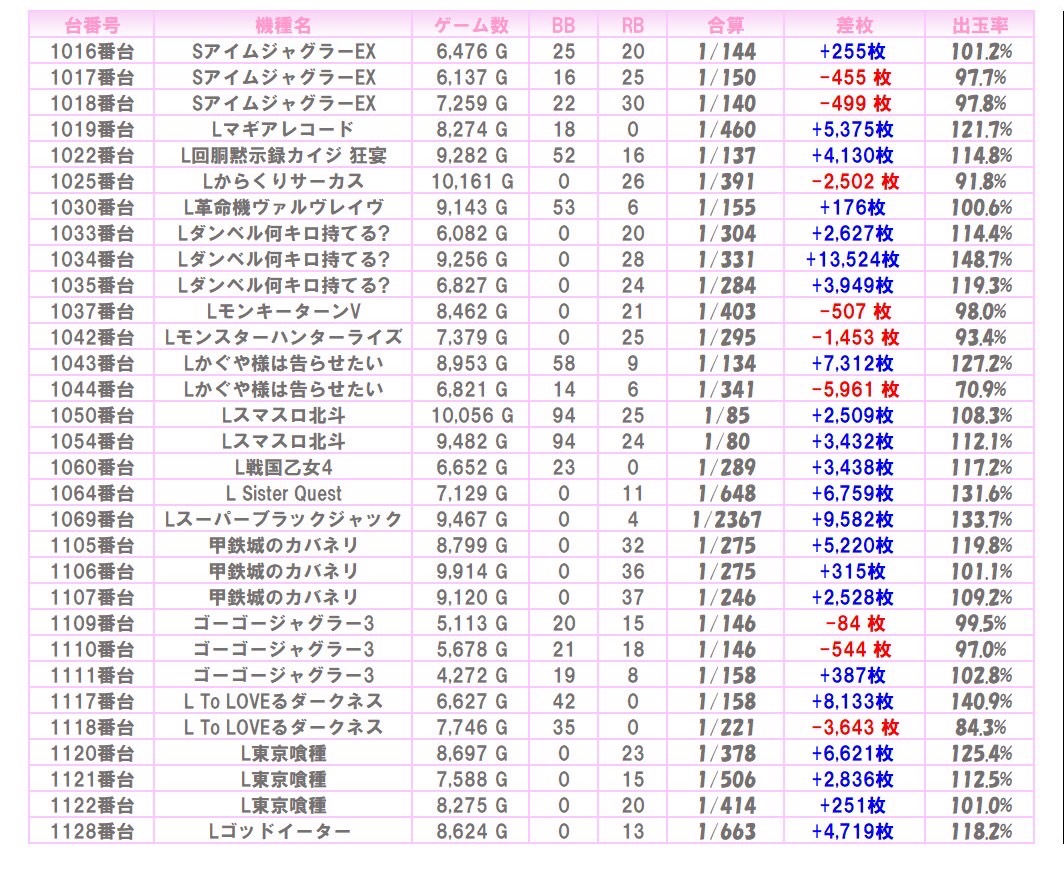This screenshot has height=870, width=1064.
Task: Select the 1121番台 cell
Action: [92, 780]
